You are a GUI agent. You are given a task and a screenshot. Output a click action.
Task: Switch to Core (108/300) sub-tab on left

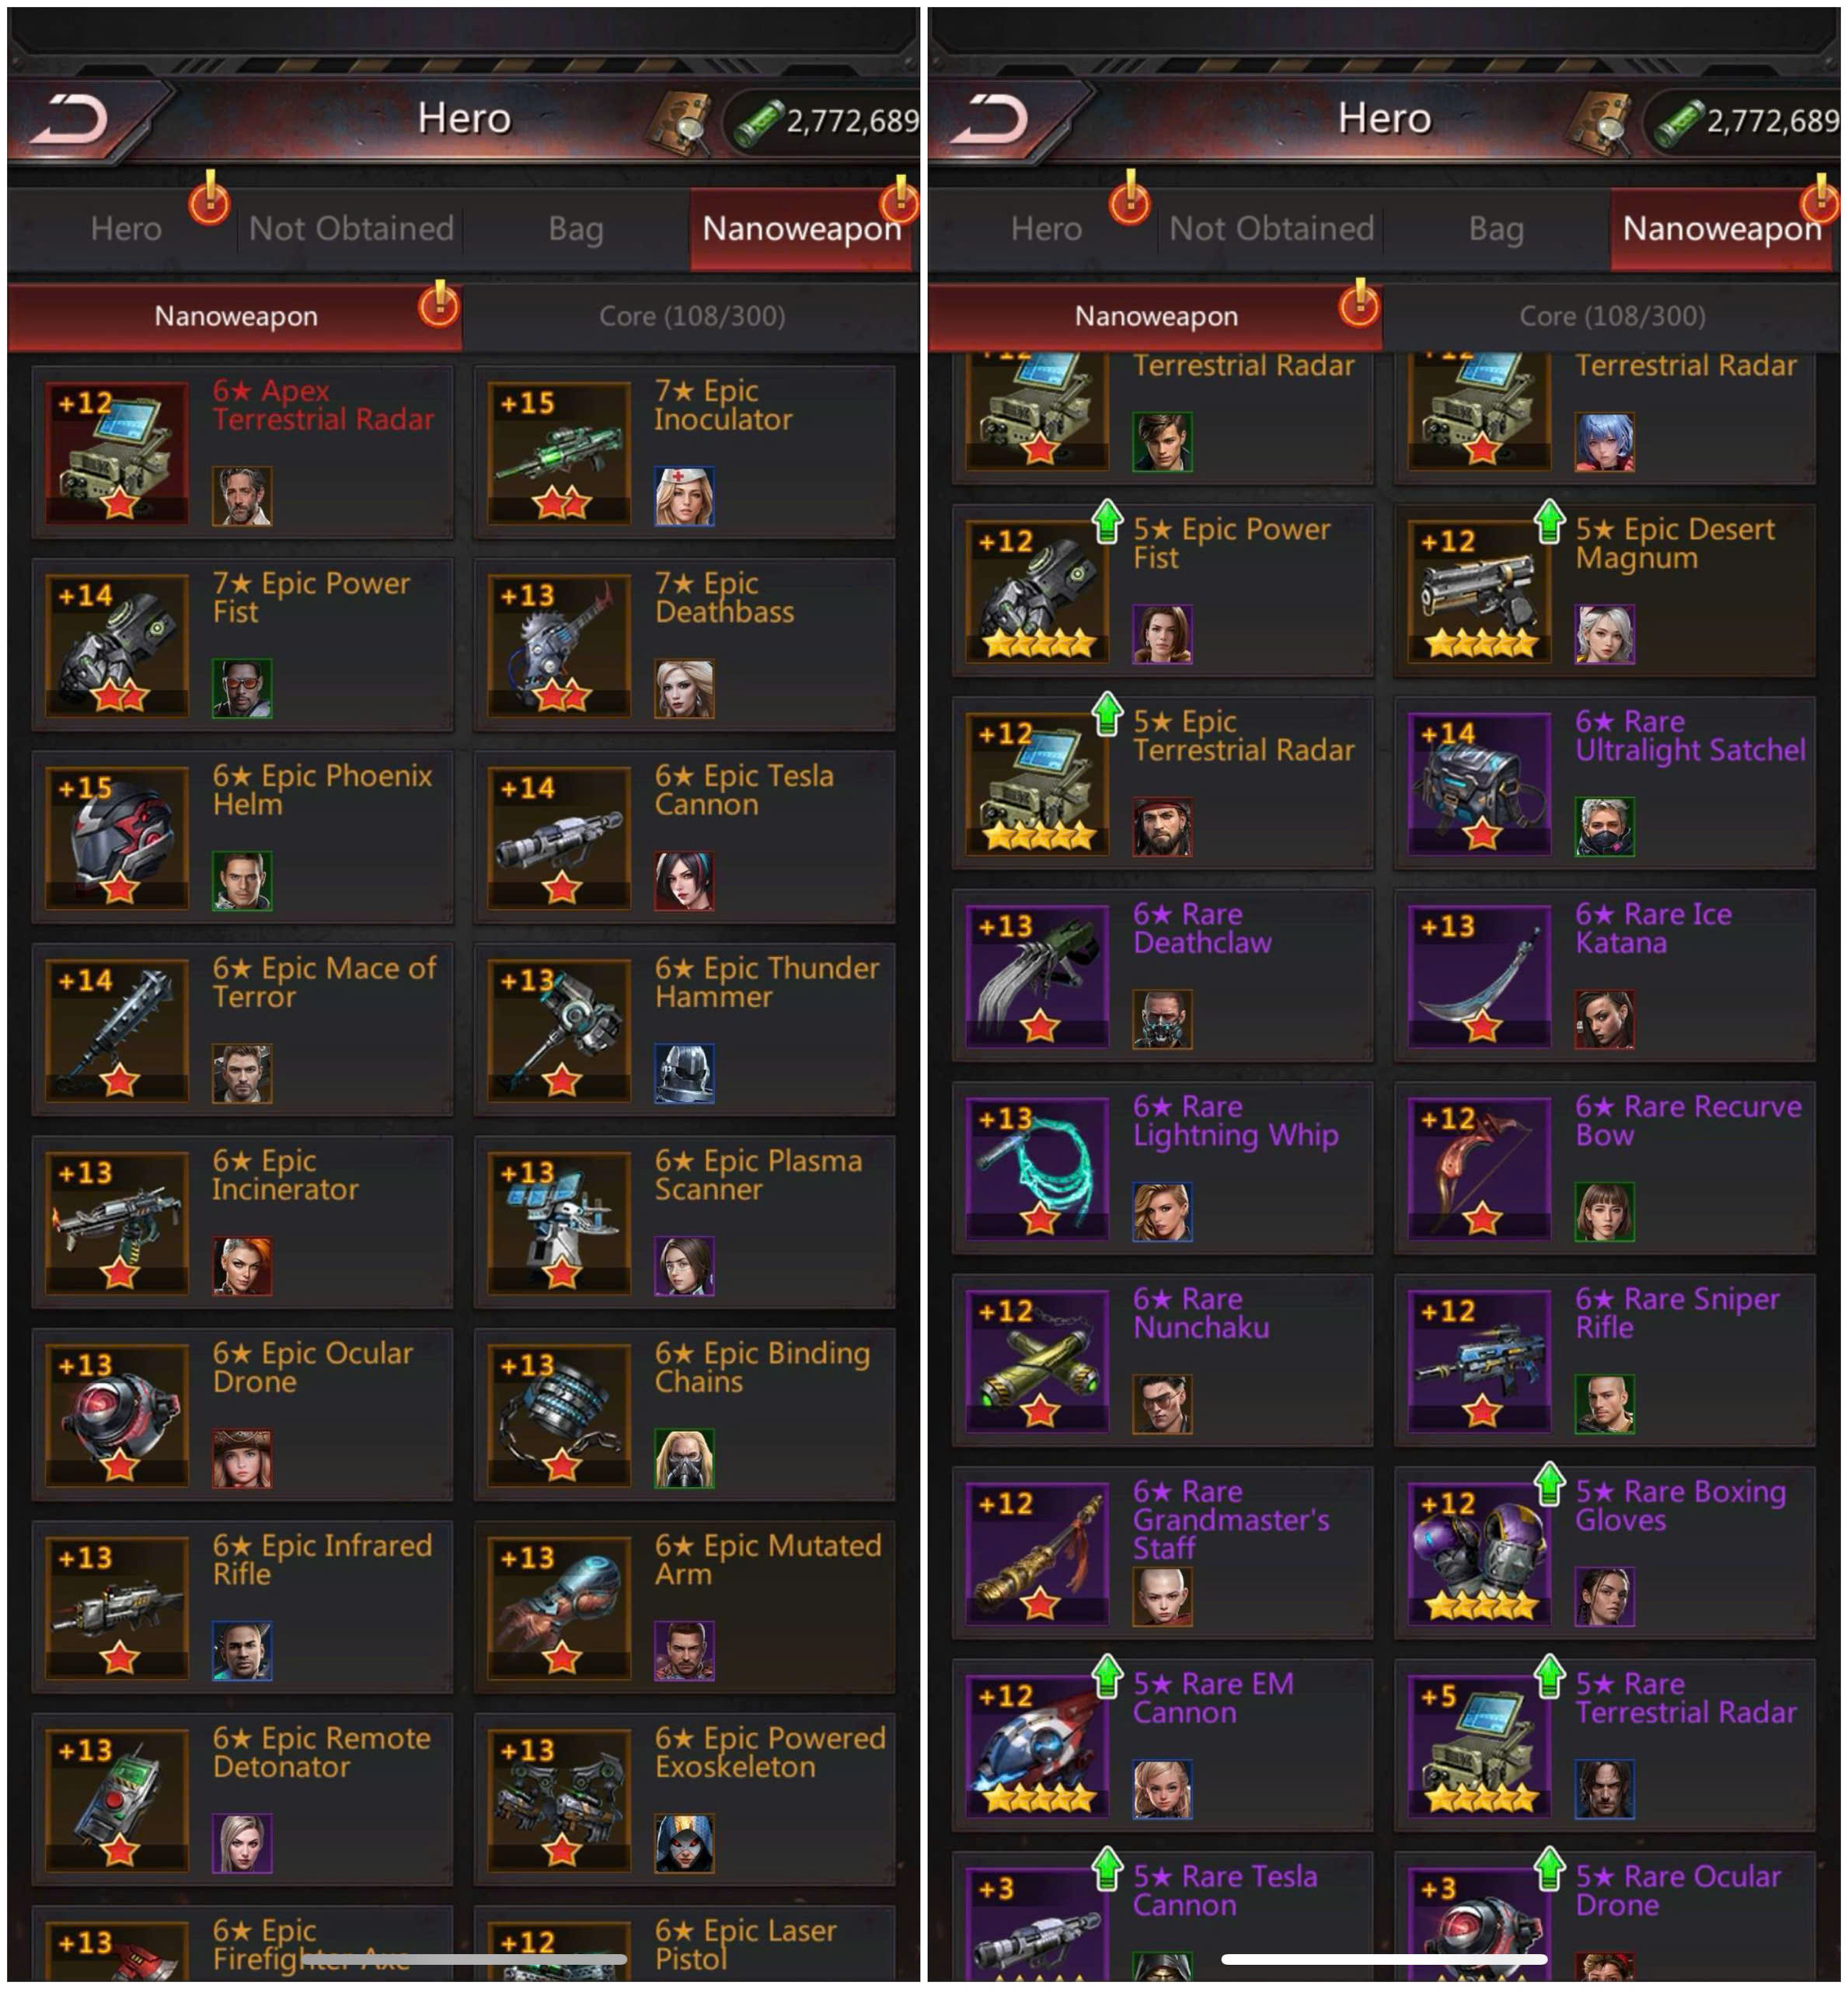coord(692,316)
